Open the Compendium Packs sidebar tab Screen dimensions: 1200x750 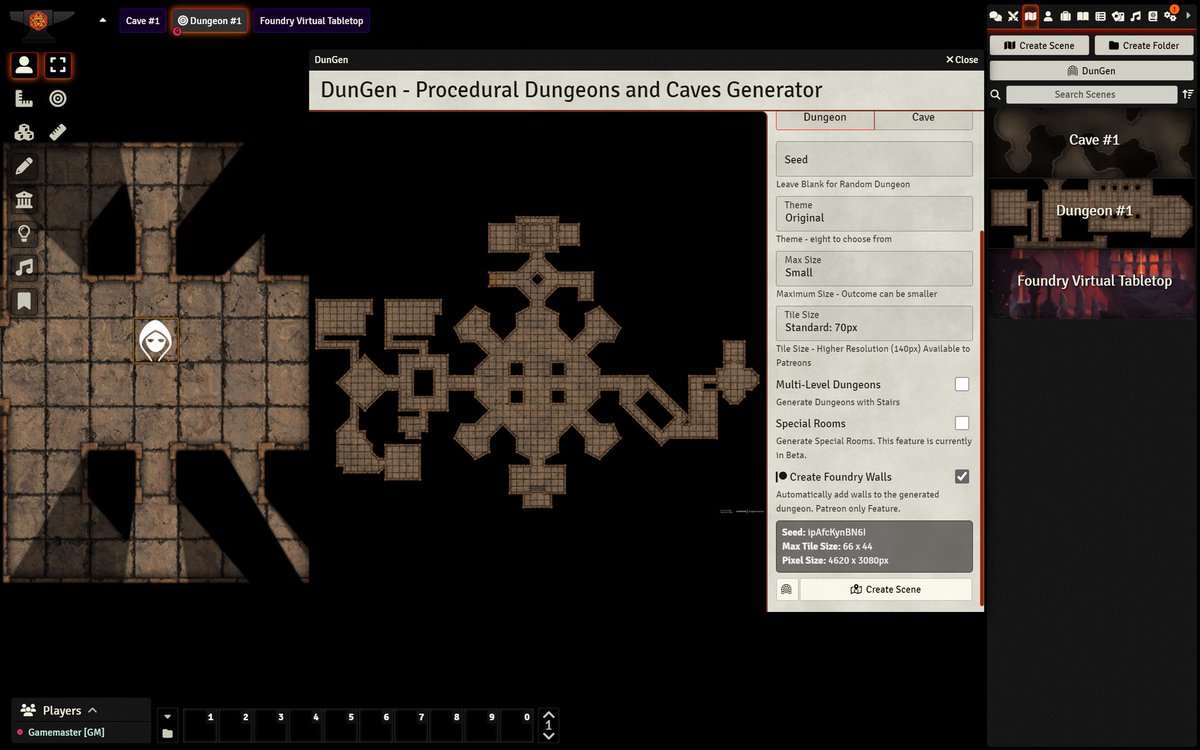pos(1152,16)
